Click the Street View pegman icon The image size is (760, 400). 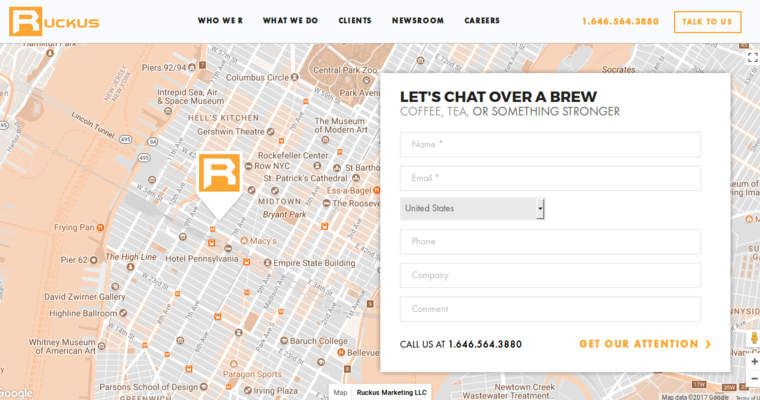pyautogui.click(x=753, y=339)
